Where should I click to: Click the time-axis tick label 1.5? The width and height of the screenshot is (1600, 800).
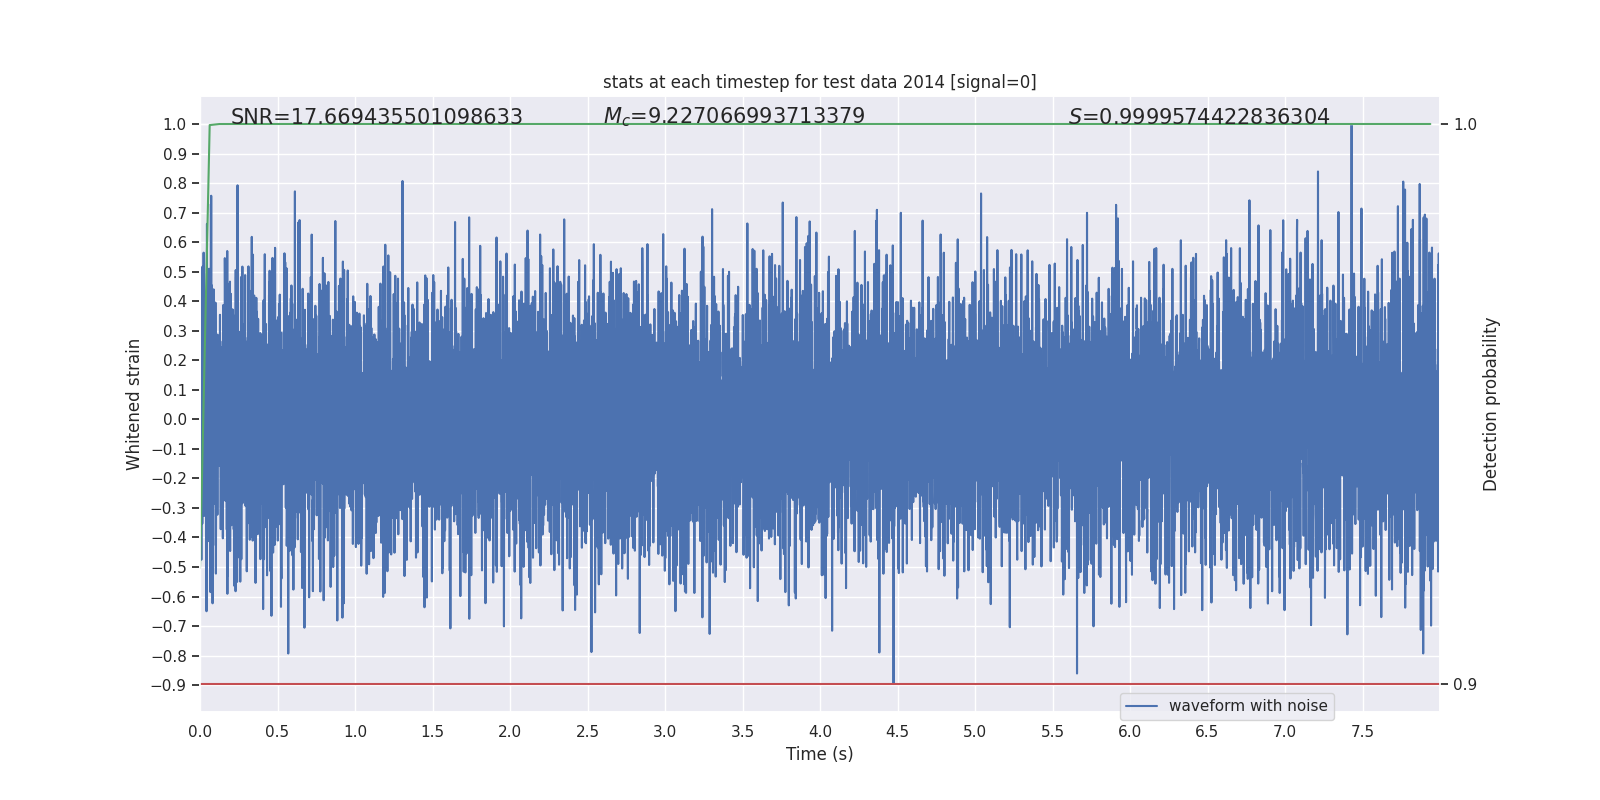[432, 731]
